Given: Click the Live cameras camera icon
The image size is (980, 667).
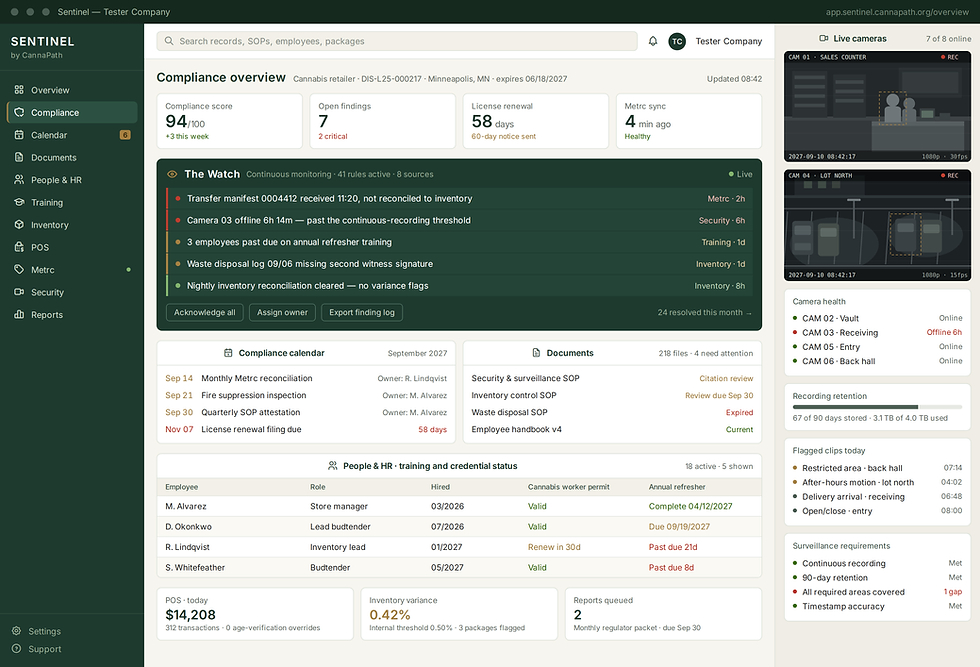Looking at the screenshot, I should [824, 38].
